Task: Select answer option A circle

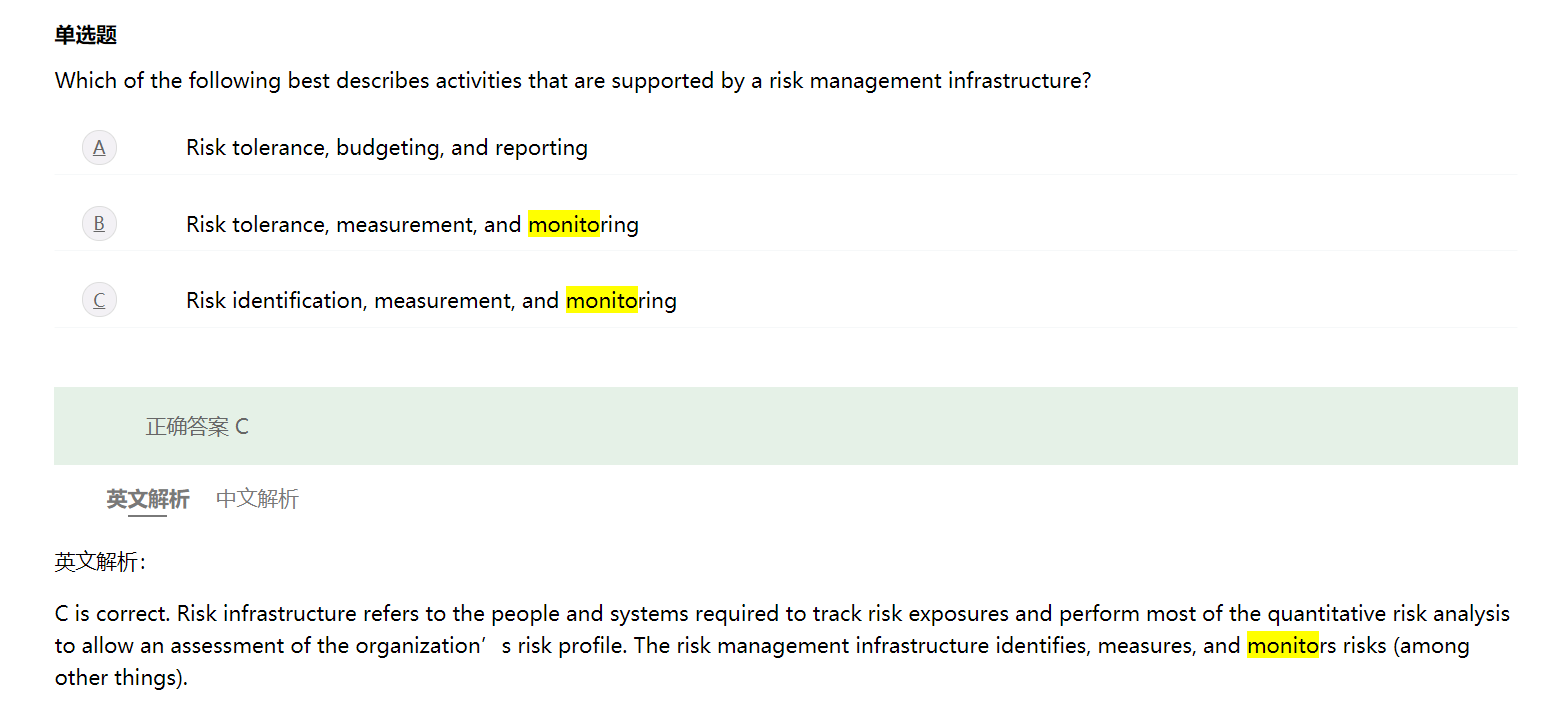Action: click(99, 148)
